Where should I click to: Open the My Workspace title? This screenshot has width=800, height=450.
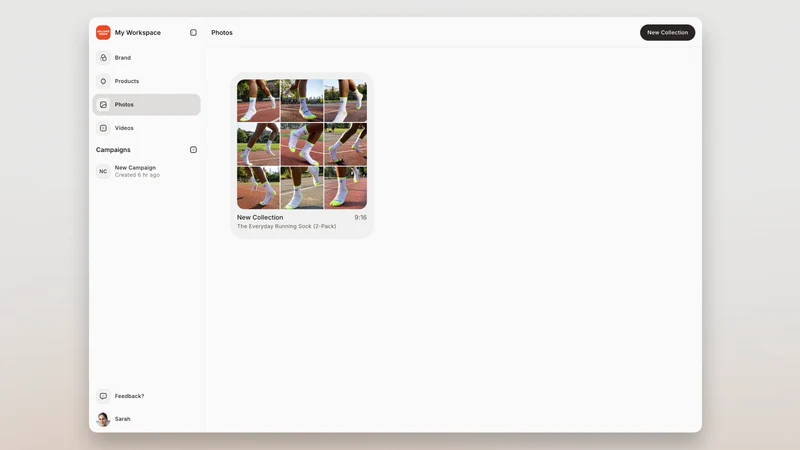tap(138, 33)
